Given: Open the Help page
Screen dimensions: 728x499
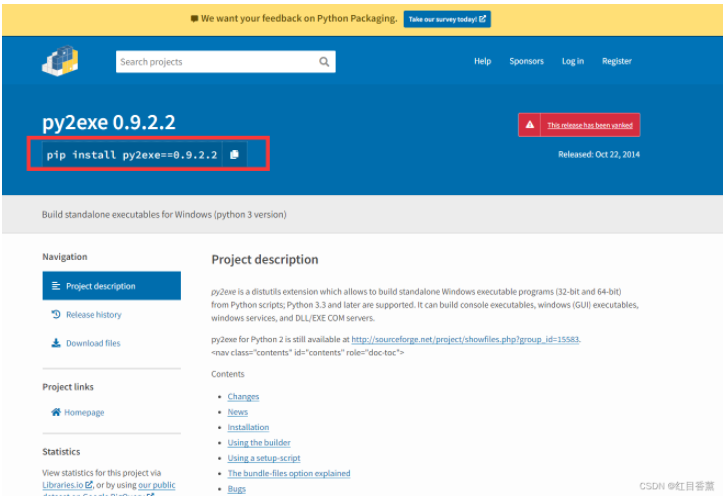Looking at the screenshot, I should (482, 61).
